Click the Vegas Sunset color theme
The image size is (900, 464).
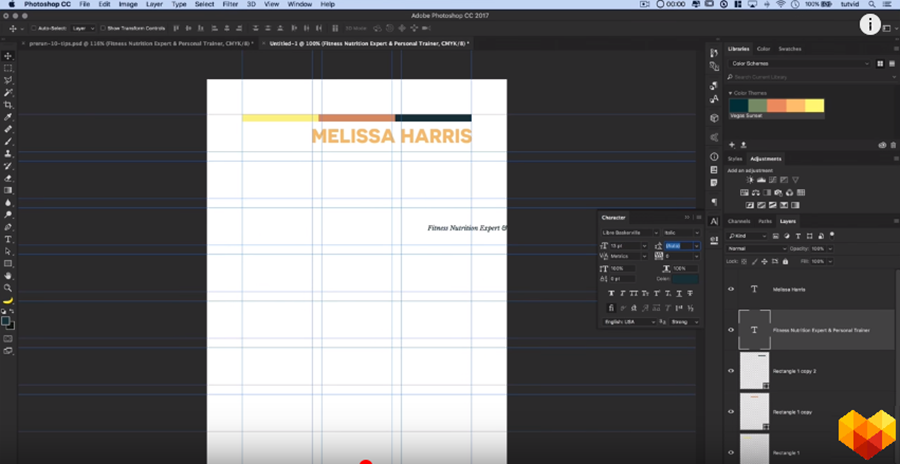pos(776,106)
